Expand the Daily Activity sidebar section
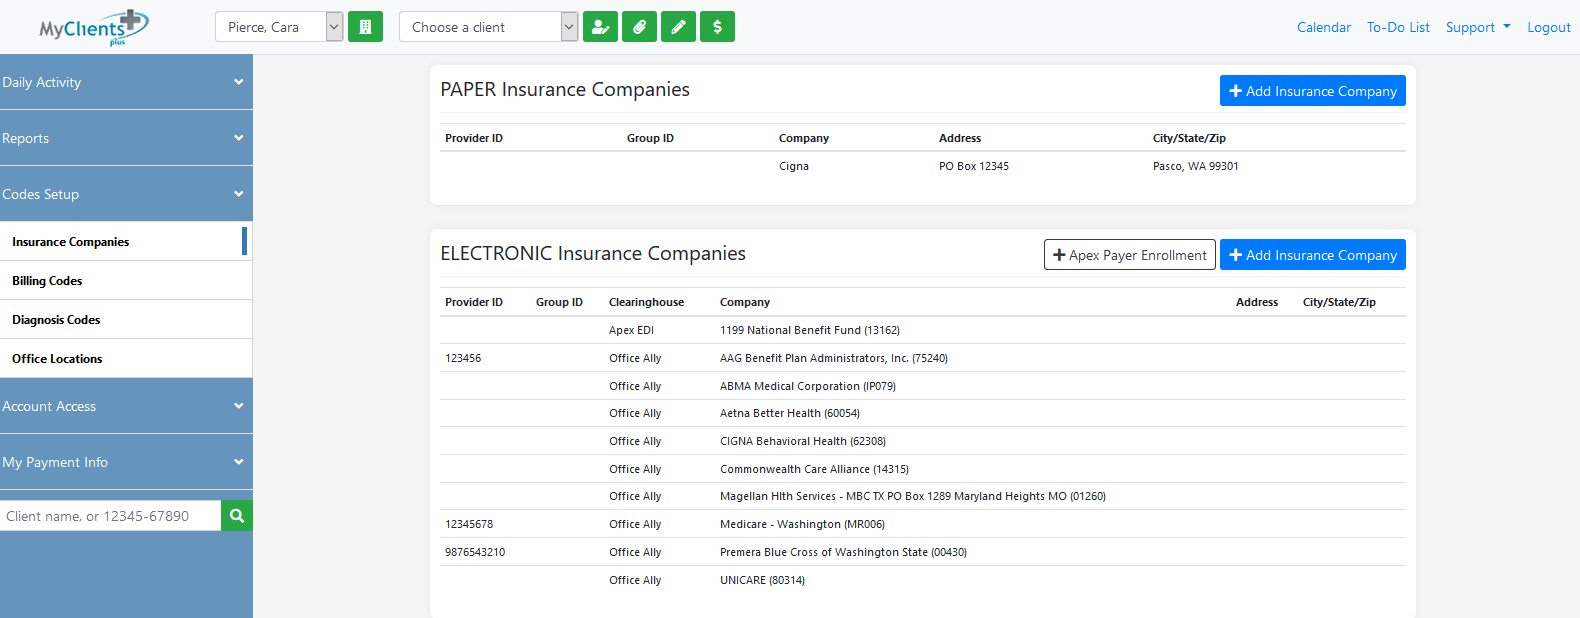Screen dimensions: 1580x618 point(126,82)
